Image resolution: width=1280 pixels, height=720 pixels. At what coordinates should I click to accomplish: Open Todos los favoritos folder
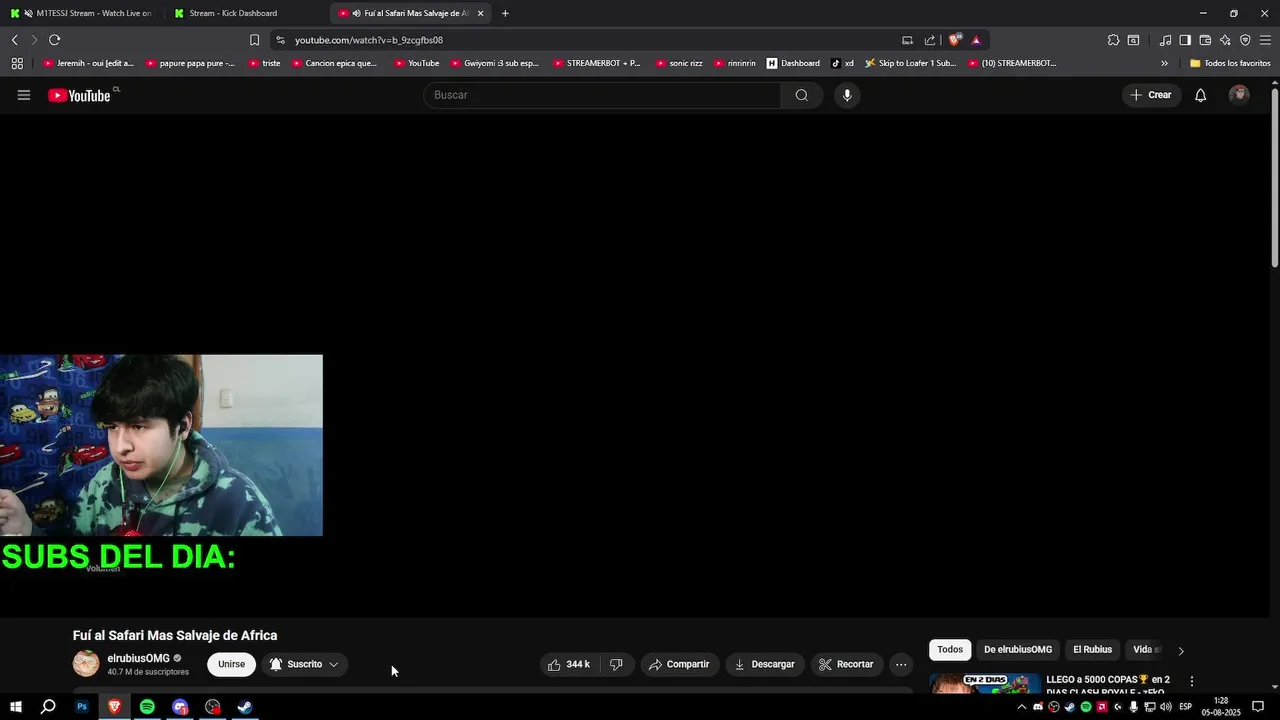1230,63
